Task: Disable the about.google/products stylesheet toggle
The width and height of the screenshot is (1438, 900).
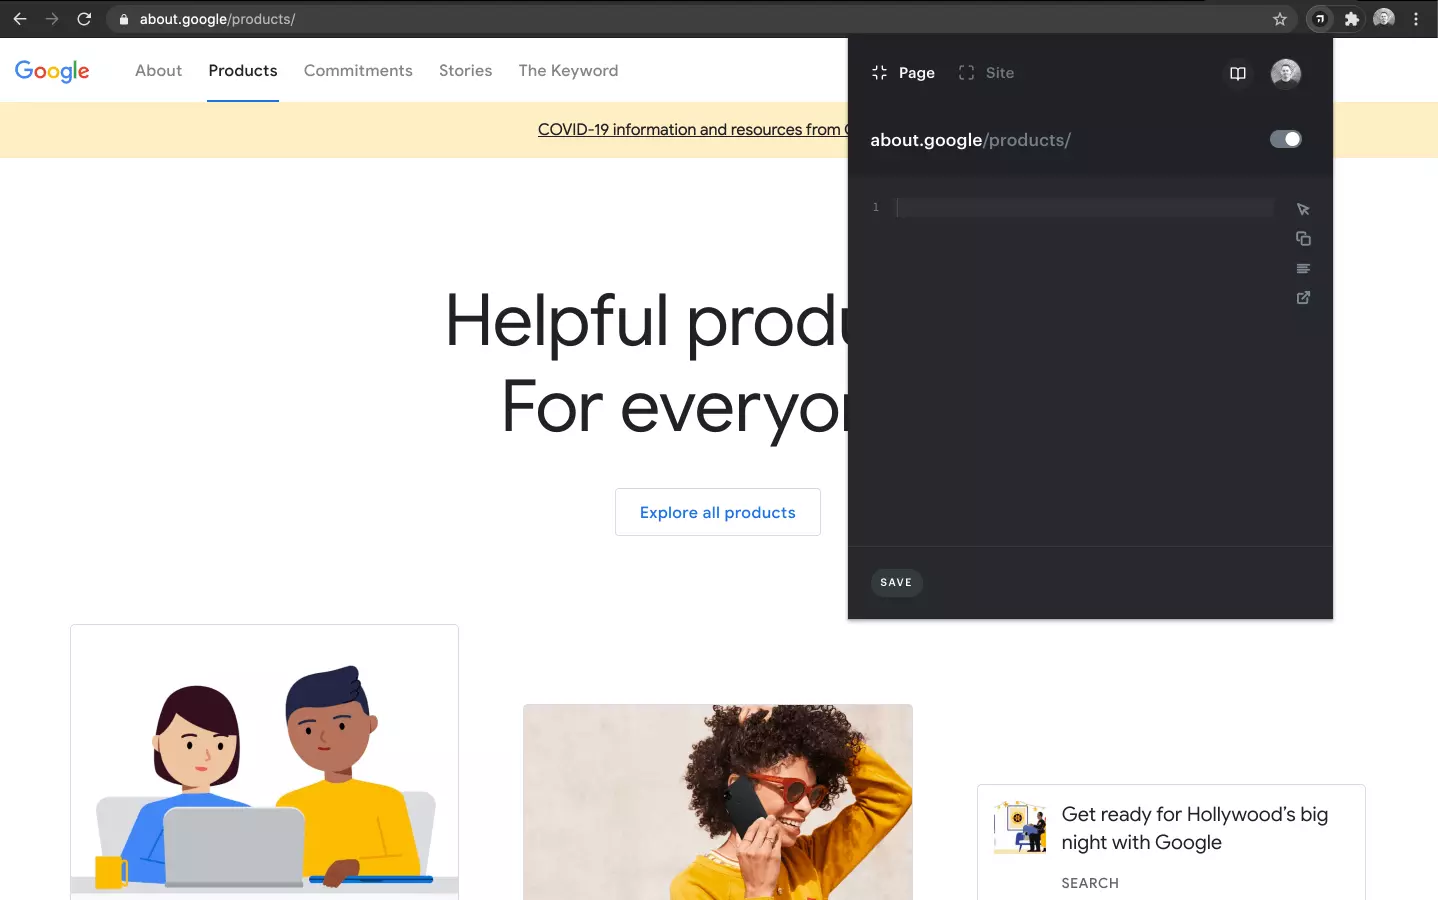Action: (1286, 139)
